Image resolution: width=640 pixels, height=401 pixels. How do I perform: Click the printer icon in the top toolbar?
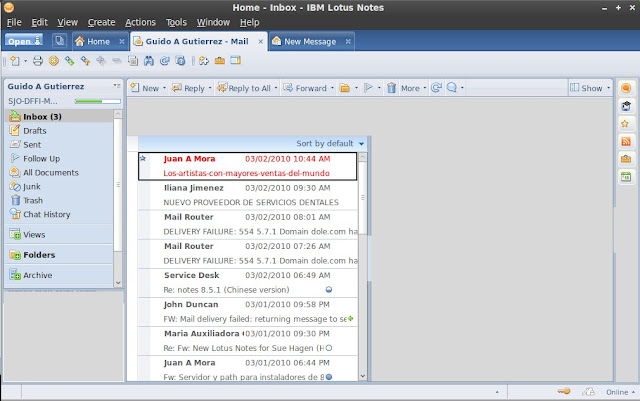pos(38,61)
